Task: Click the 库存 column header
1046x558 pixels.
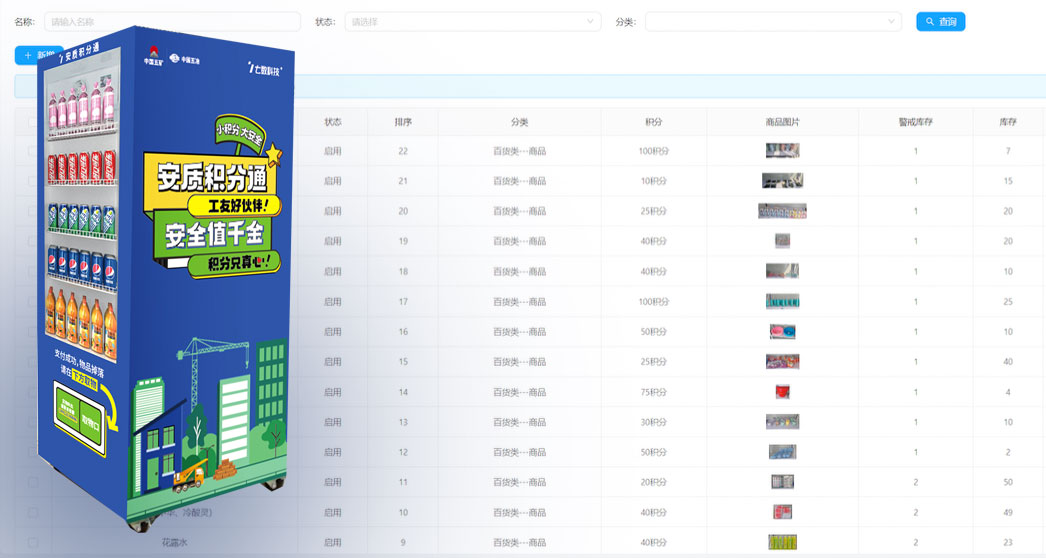Action: 1007,122
